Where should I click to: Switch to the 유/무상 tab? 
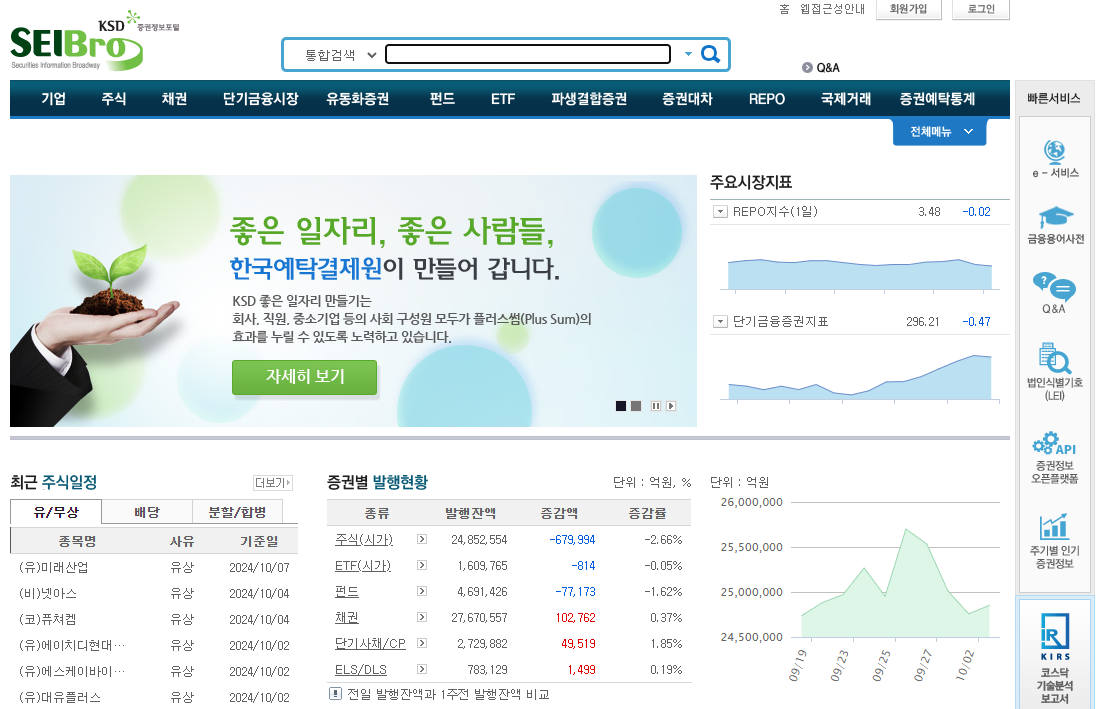tap(56, 512)
